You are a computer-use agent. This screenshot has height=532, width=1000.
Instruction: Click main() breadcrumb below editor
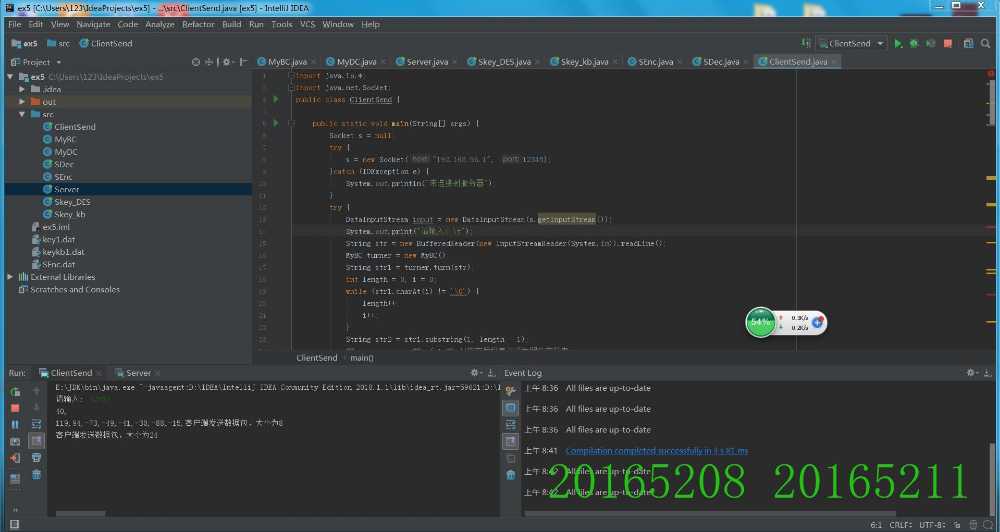(362, 358)
